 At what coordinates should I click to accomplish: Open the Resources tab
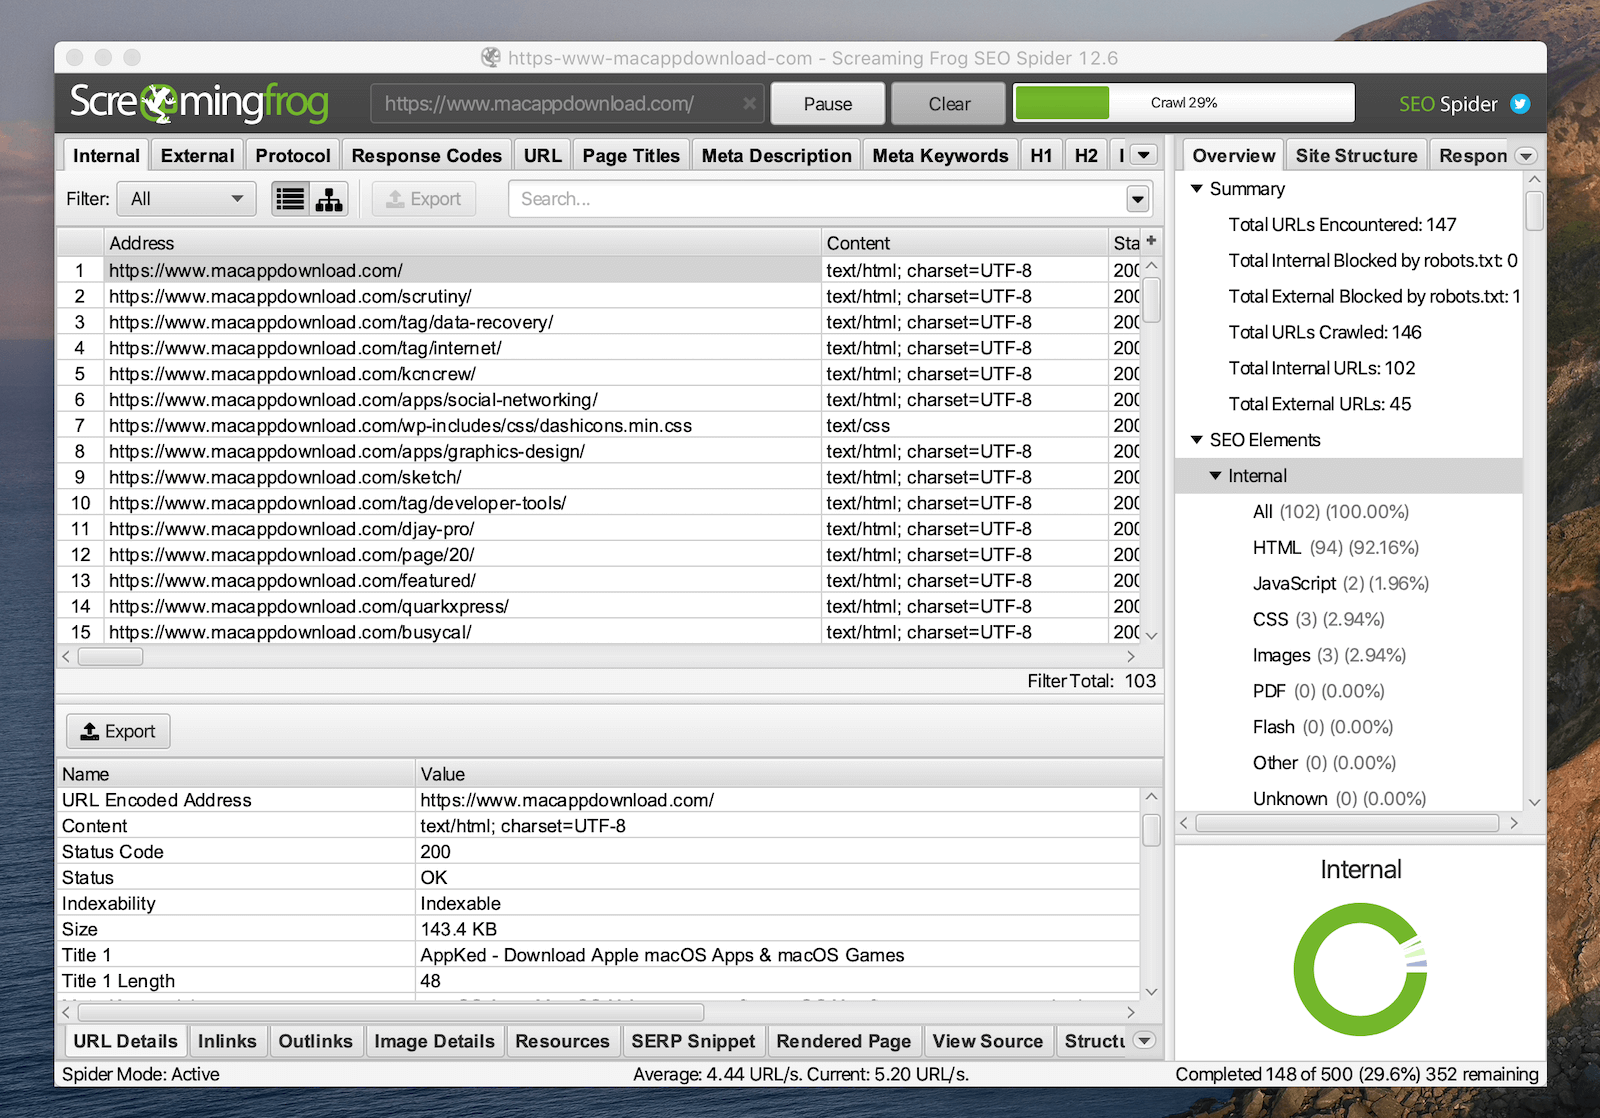pos(562,1041)
